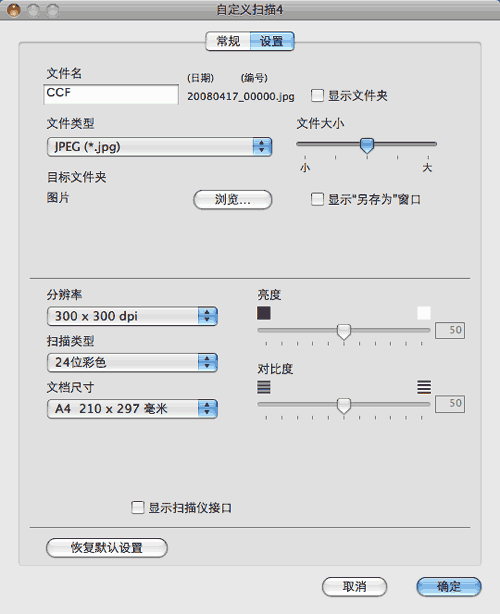Image resolution: width=500 pixels, height=614 pixels.
Task: Toggle the 显示"另存为"窗口 checkbox
Action: [317, 199]
